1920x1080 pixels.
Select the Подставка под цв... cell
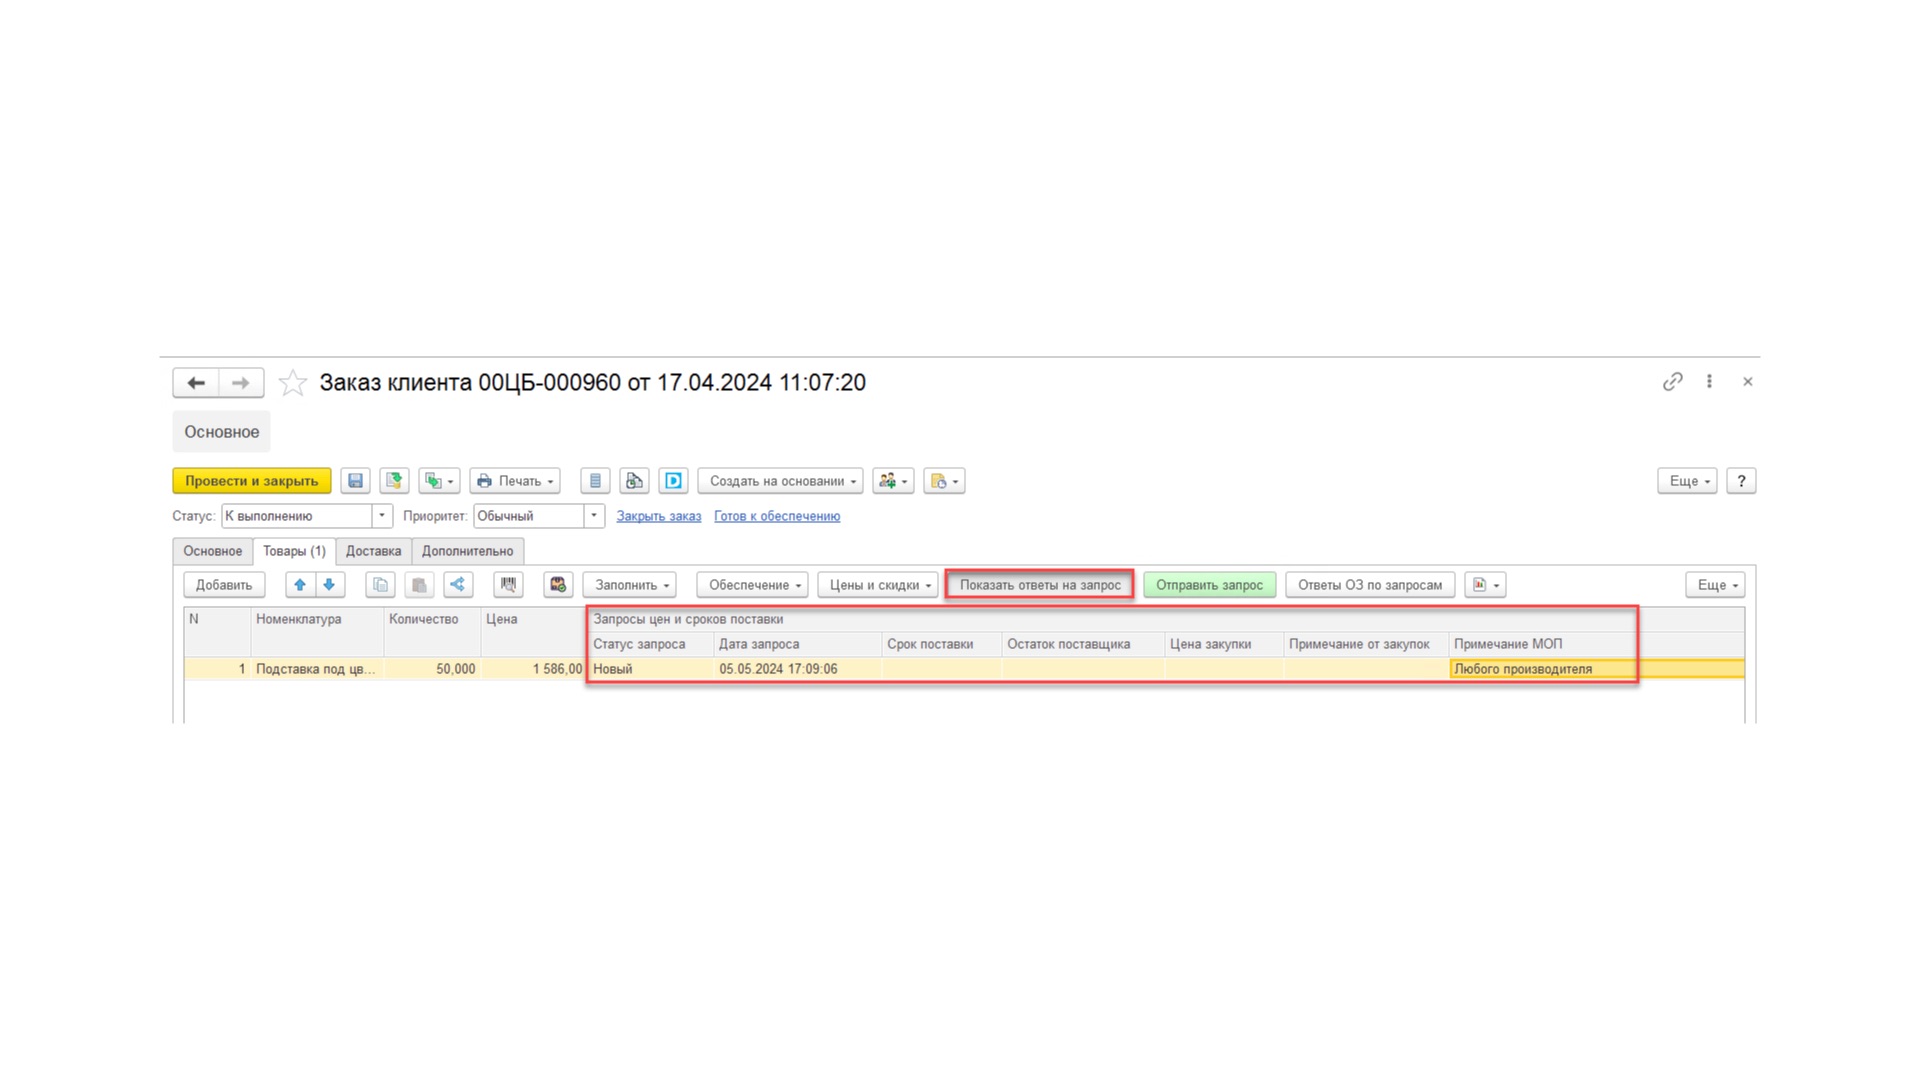tap(316, 669)
